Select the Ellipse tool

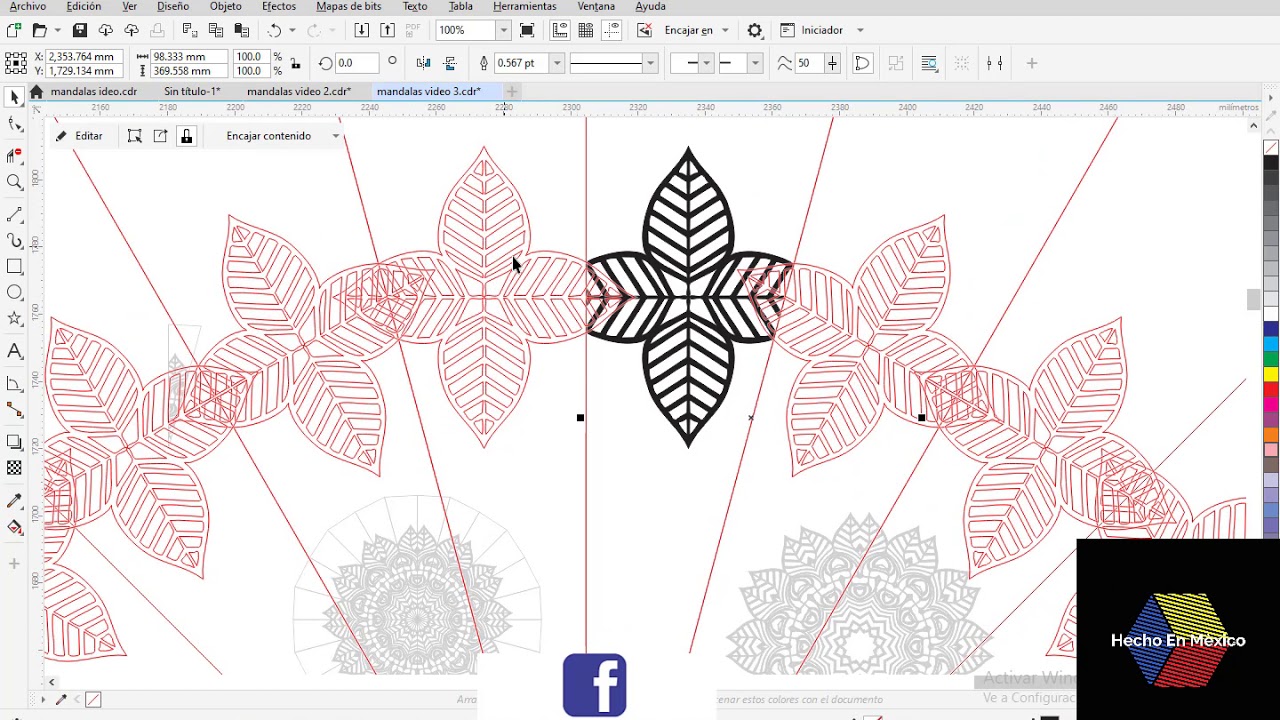(14, 293)
